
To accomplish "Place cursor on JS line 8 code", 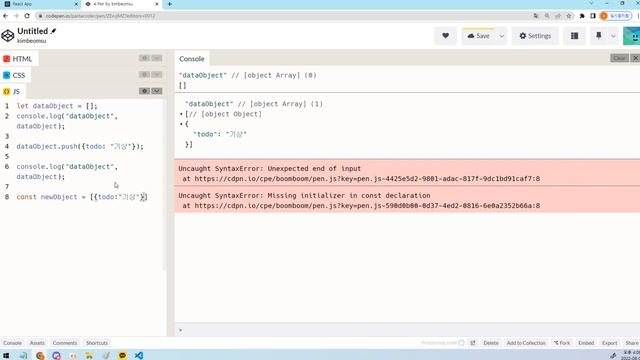I will (x=82, y=197).
